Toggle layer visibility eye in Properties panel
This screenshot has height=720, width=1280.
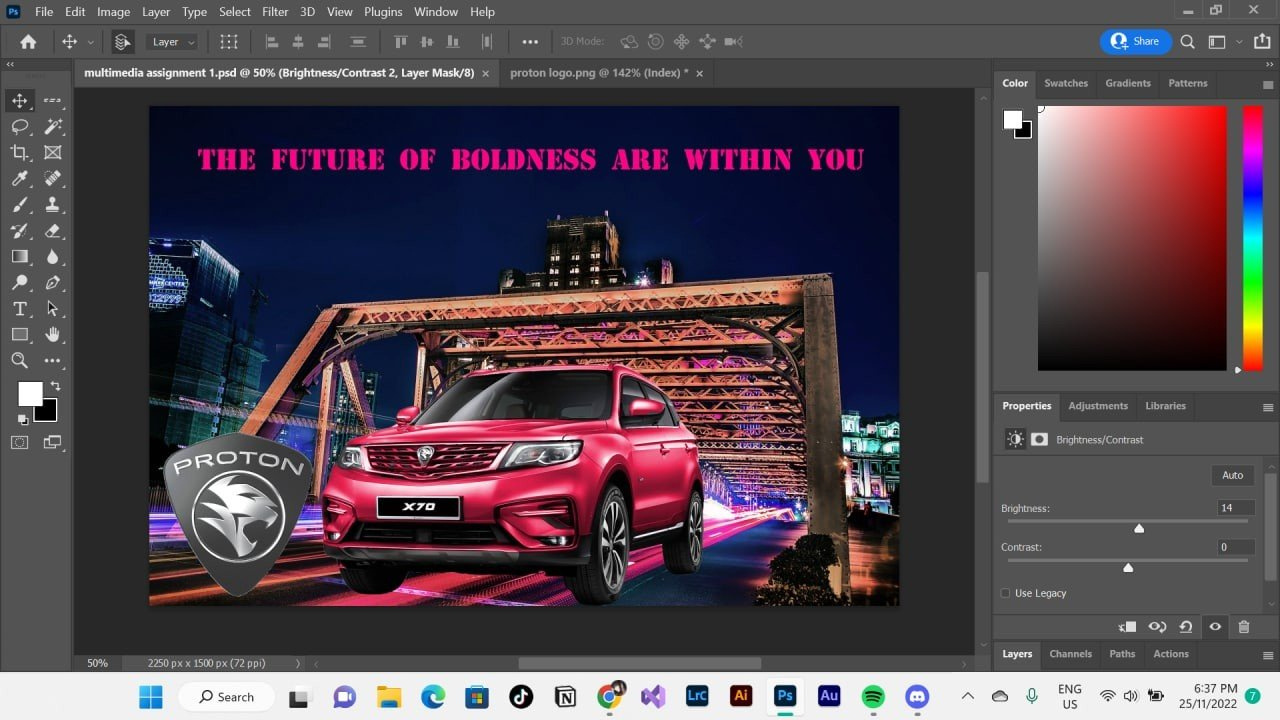coord(1215,627)
